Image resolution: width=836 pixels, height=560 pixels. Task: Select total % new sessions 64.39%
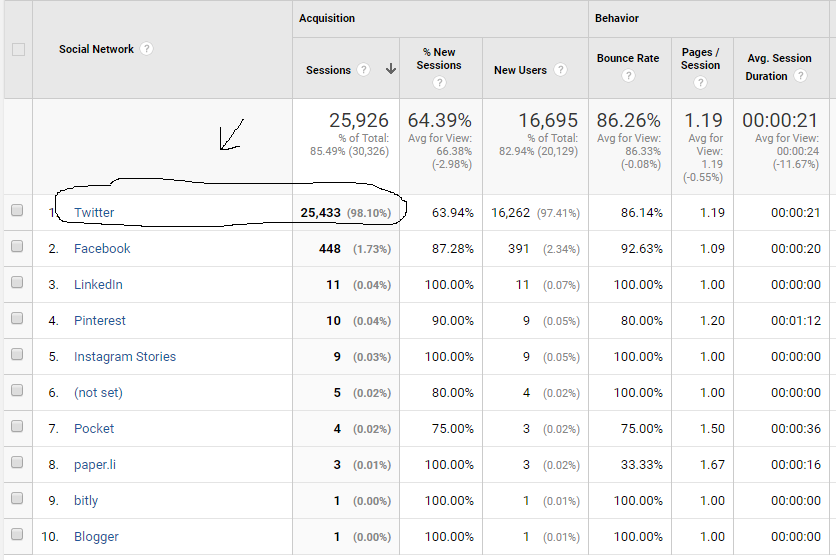click(439, 121)
